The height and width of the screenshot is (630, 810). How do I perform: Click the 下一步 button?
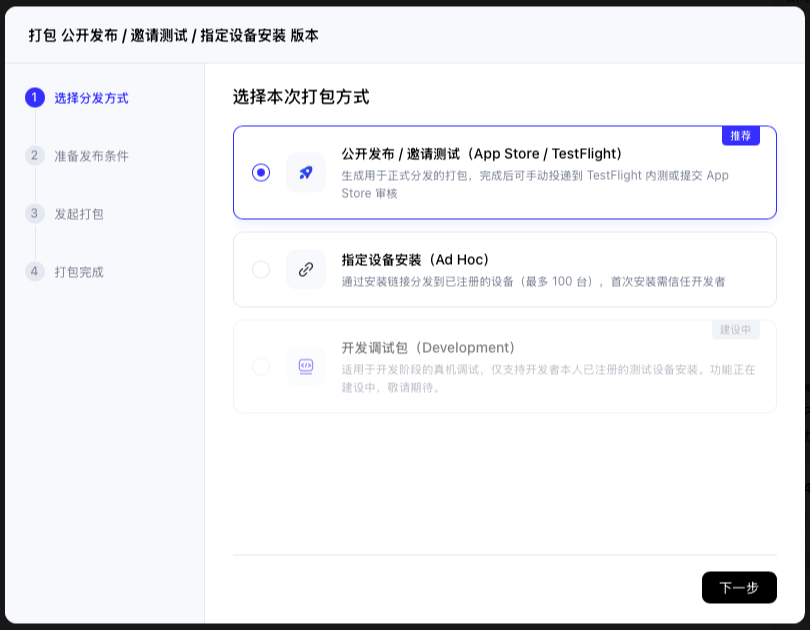pos(739,587)
